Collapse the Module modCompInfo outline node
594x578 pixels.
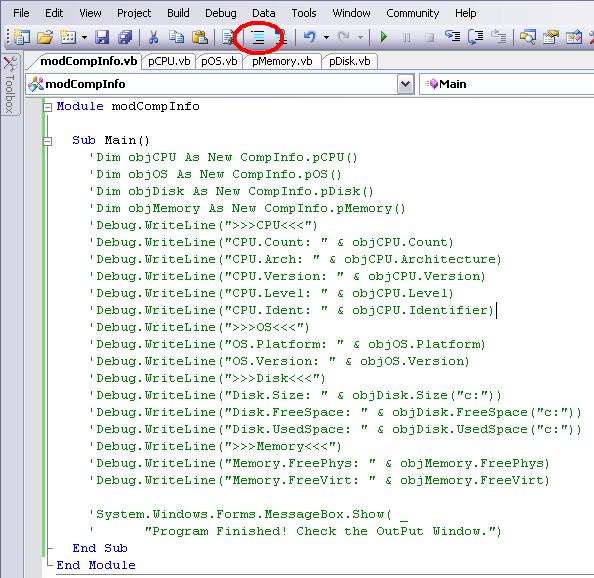coord(47,107)
